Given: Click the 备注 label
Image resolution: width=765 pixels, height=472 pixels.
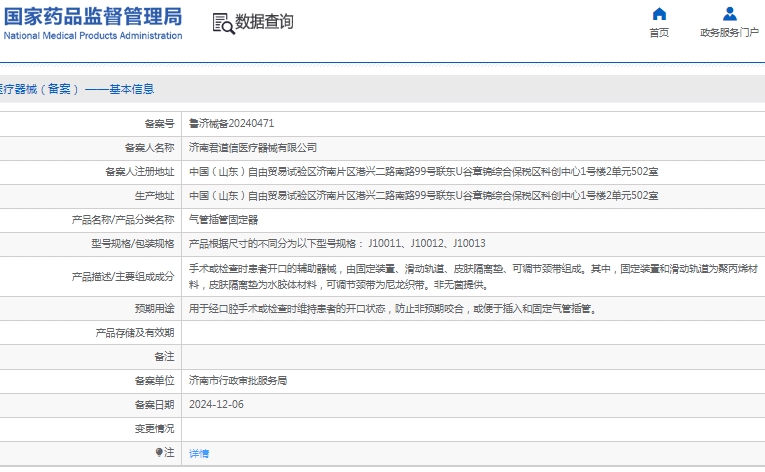Looking at the screenshot, I should point(164,357).
